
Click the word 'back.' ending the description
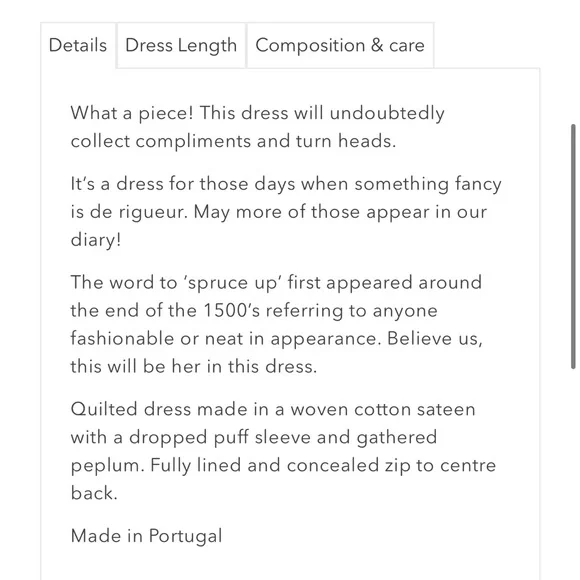[94, 493]
